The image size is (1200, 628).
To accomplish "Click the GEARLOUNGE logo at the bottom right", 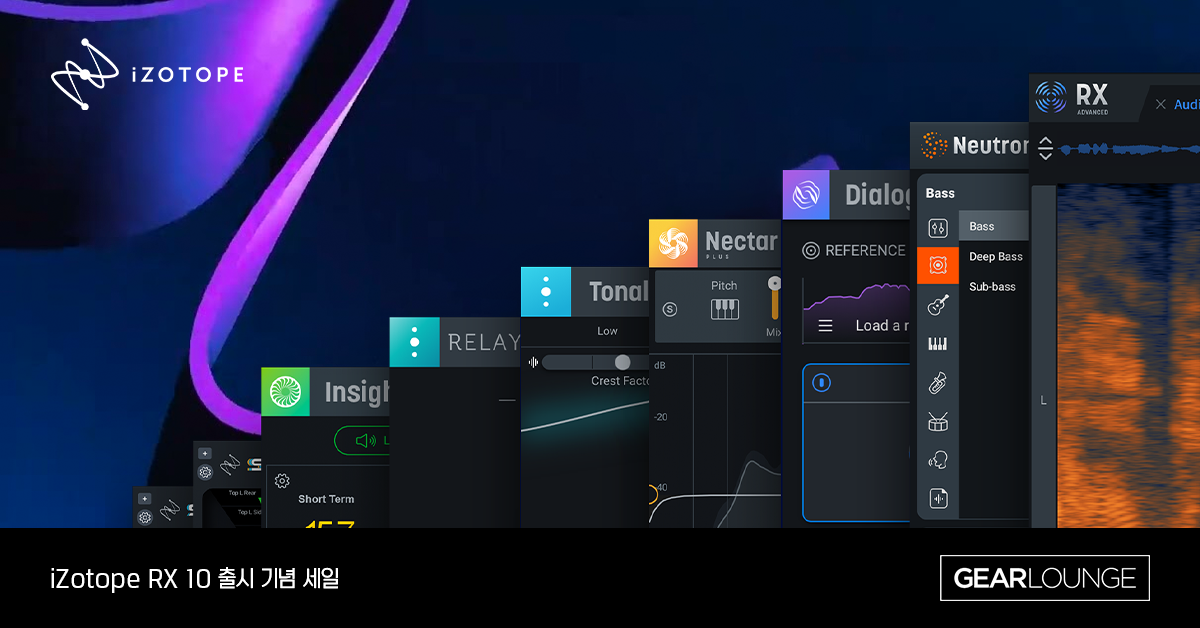I will point(1044,578).
